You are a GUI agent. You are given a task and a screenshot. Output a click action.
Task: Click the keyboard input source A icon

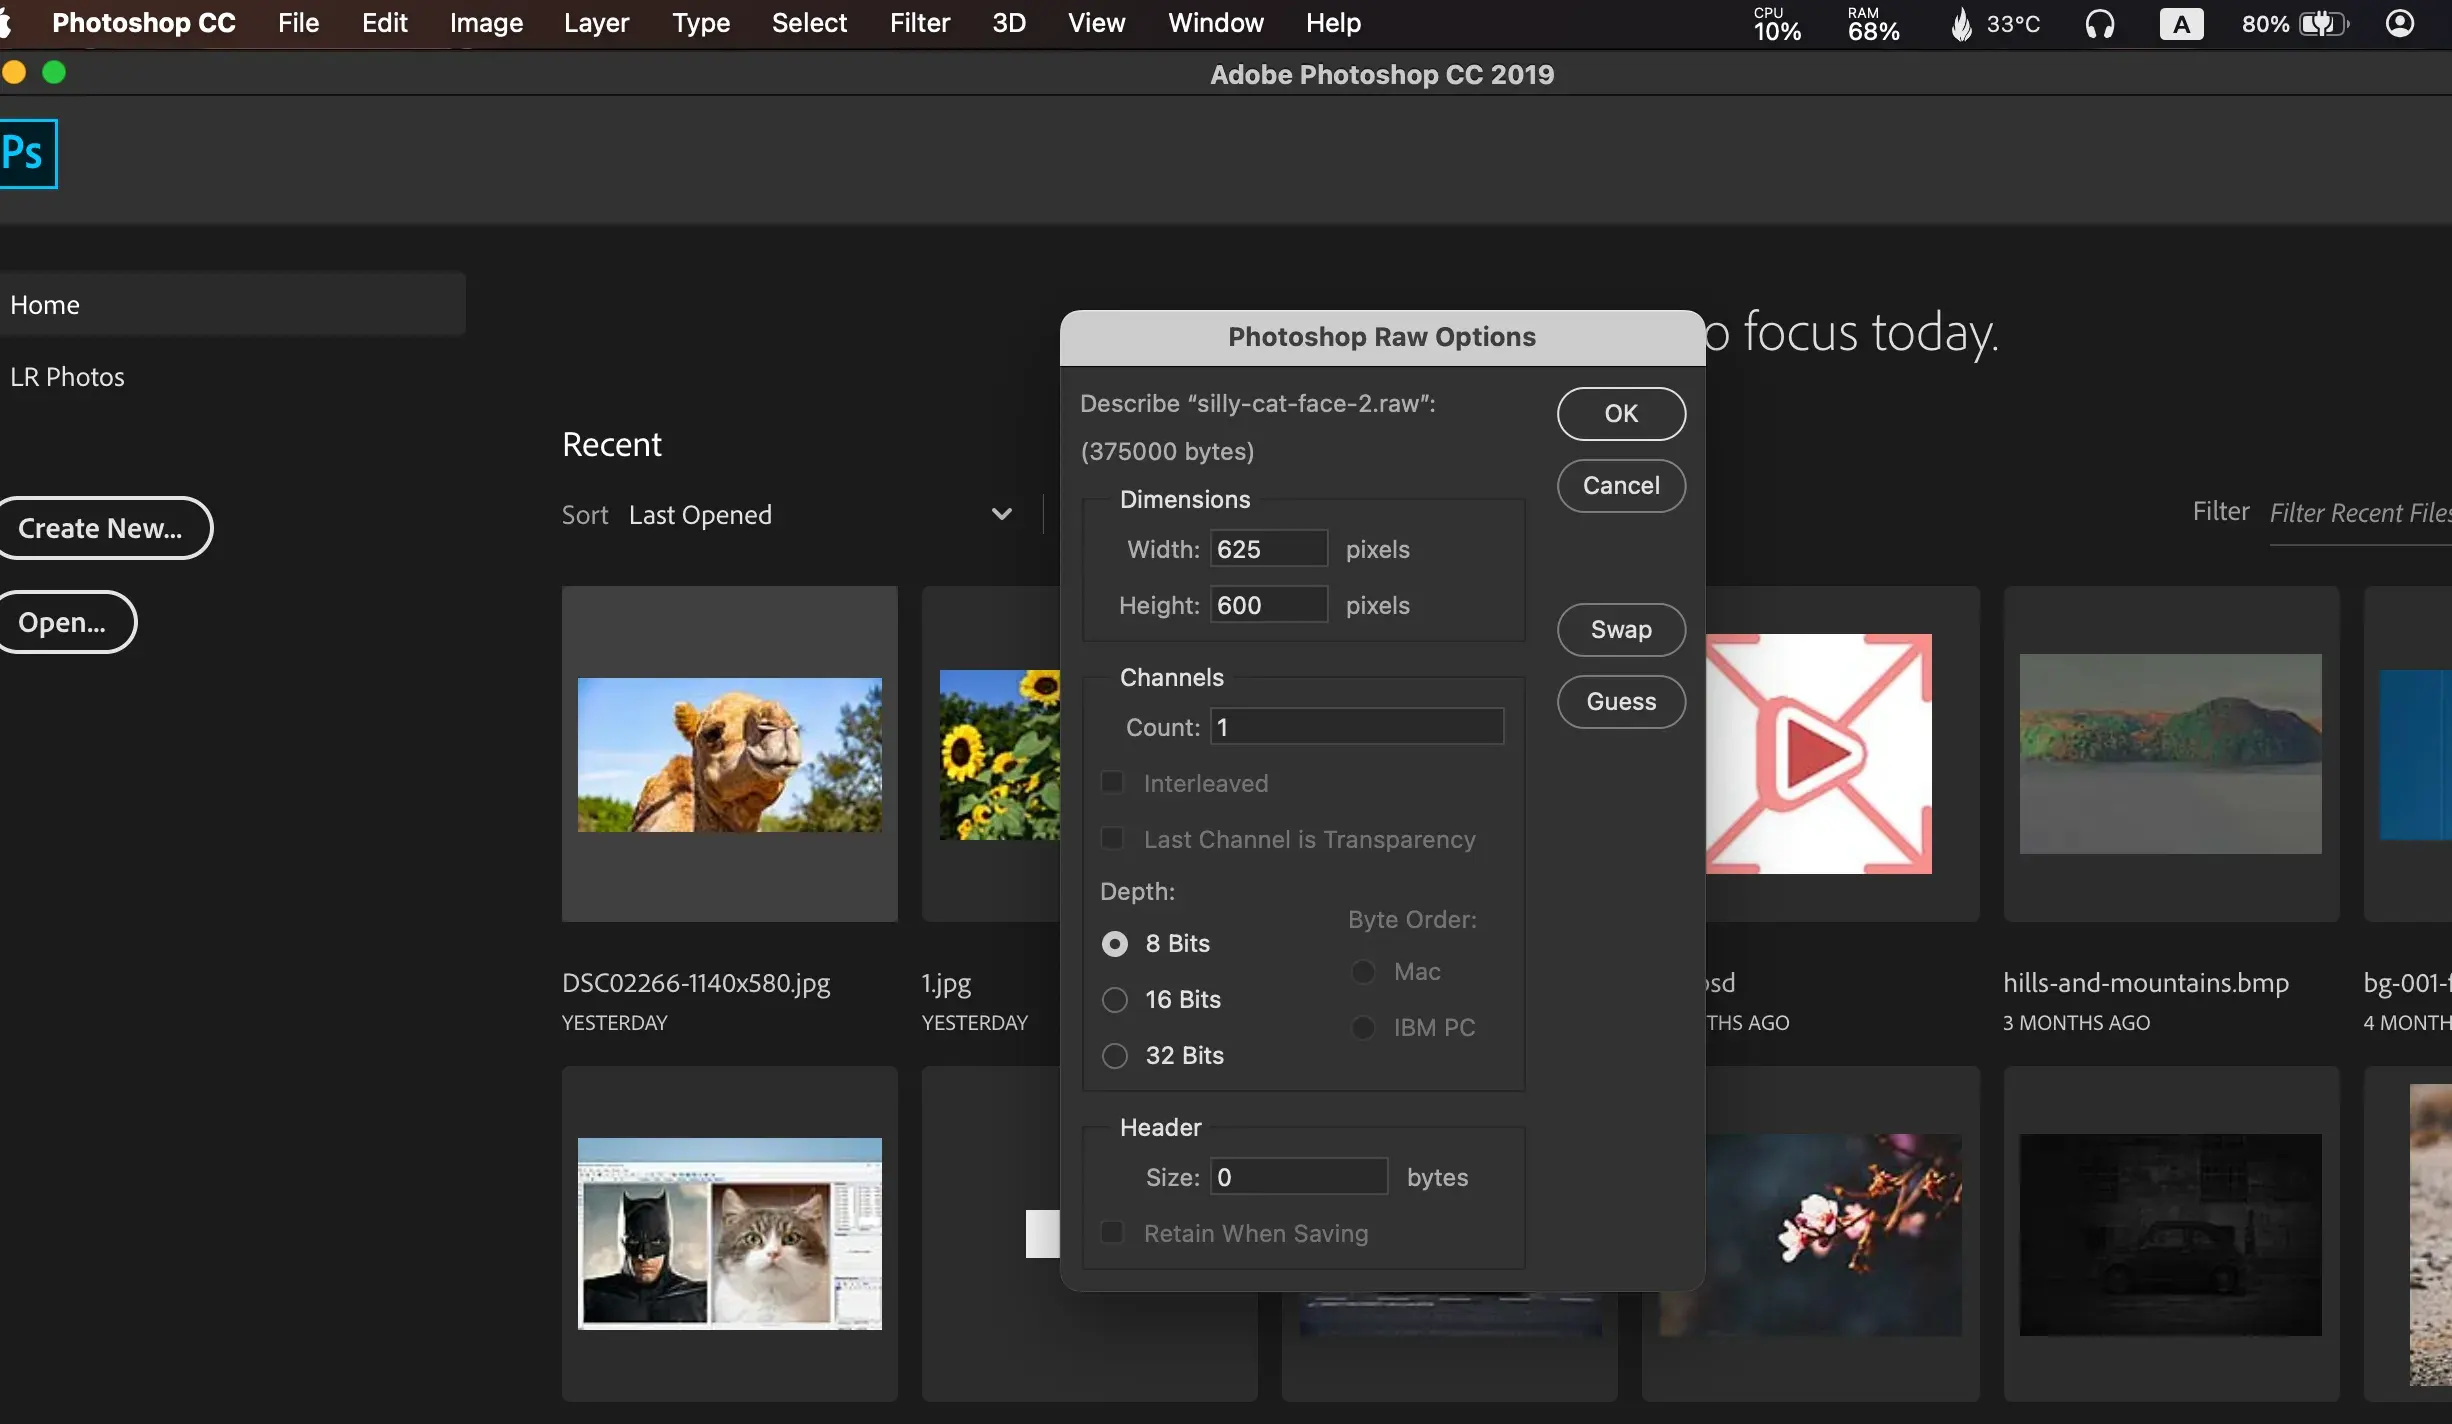2181,23
